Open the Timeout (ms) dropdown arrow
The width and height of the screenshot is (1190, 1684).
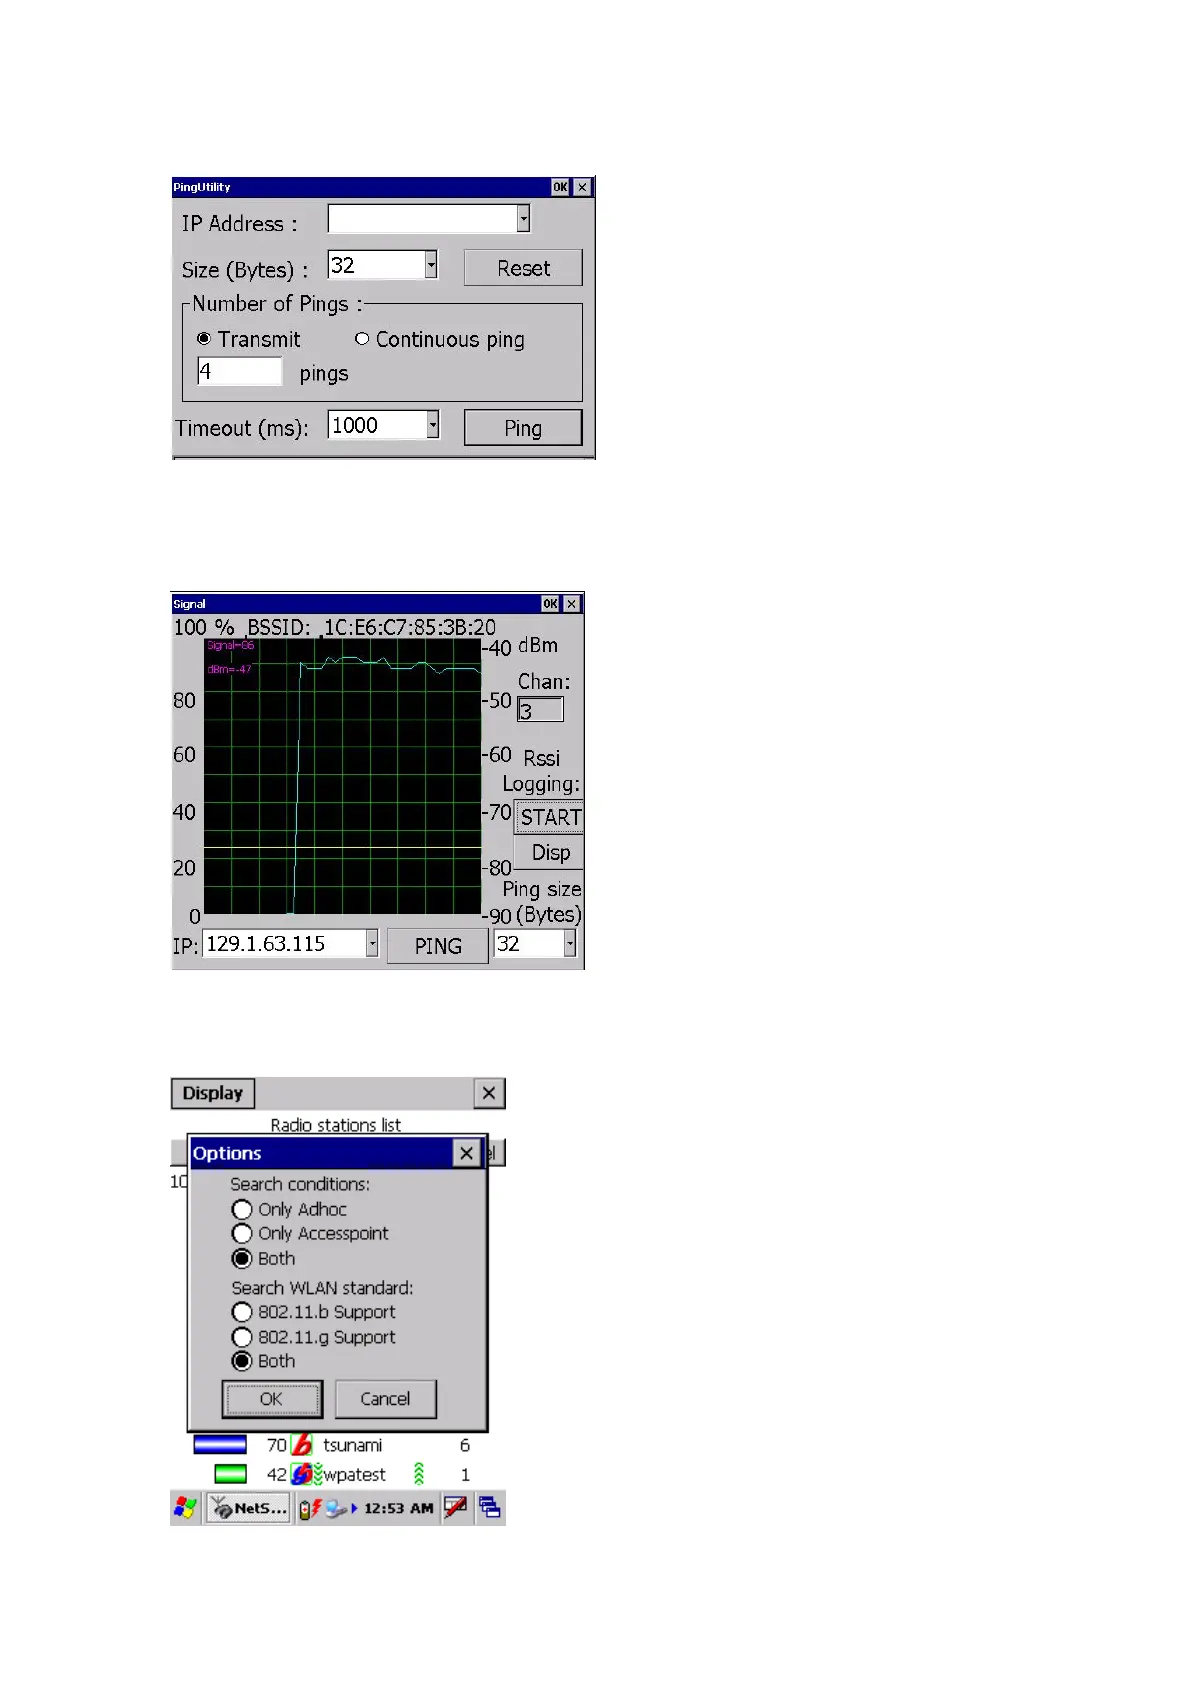(x=433, y=424)
